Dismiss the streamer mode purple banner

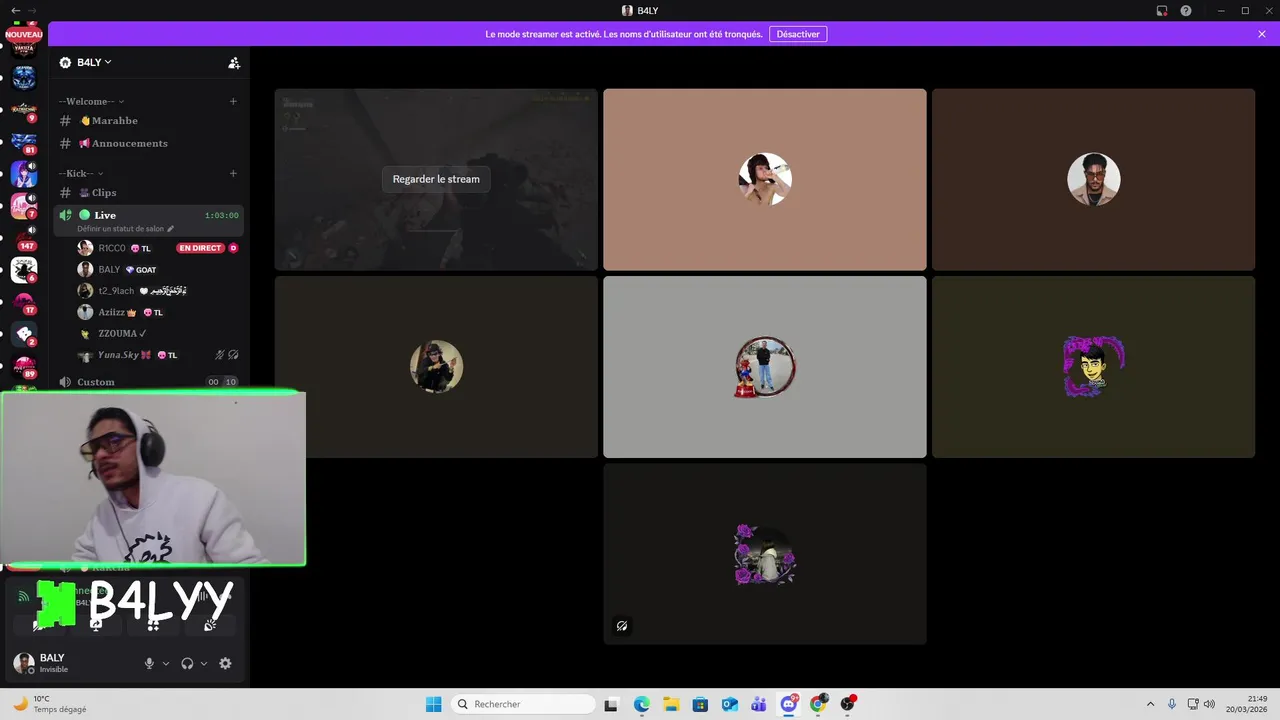click(x=1262, y=34)
